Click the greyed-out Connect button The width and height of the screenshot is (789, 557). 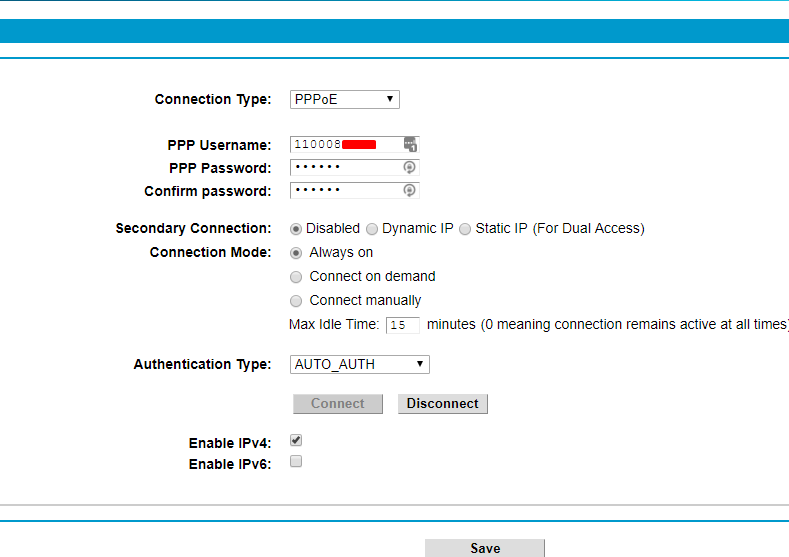[338, 404]
